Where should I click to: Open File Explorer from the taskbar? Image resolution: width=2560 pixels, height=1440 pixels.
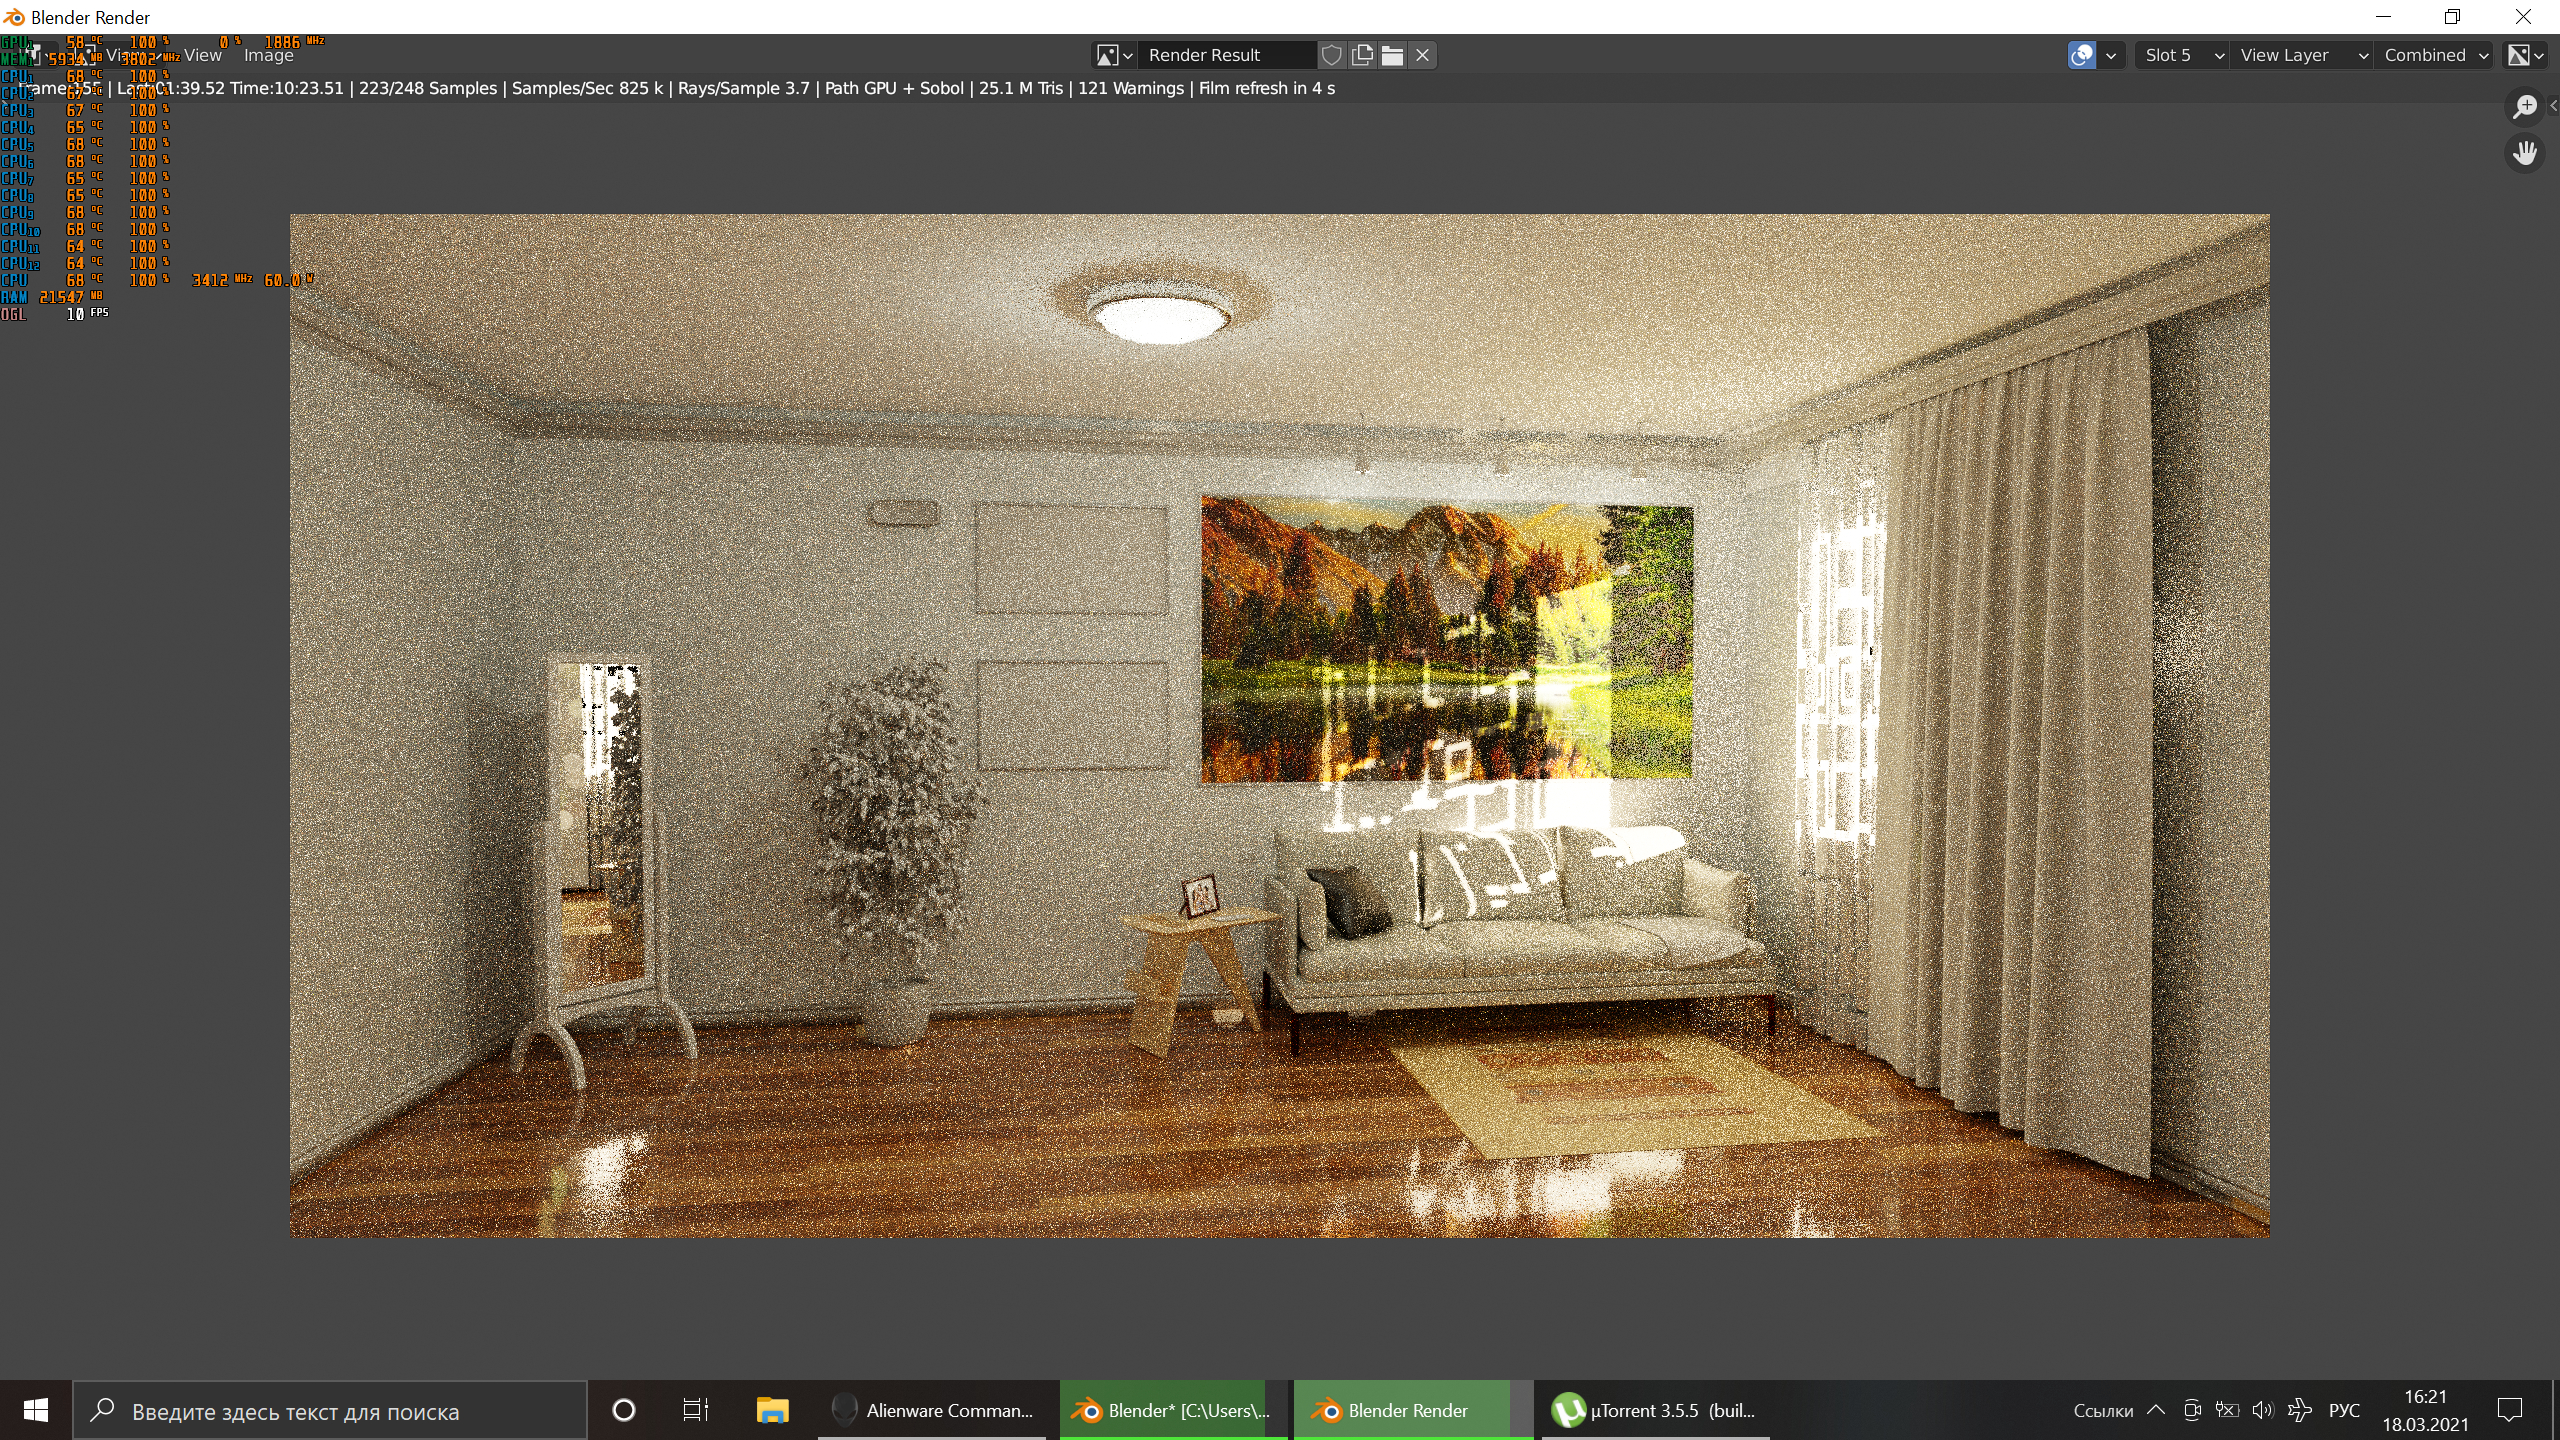click(x=772, y=1411)
